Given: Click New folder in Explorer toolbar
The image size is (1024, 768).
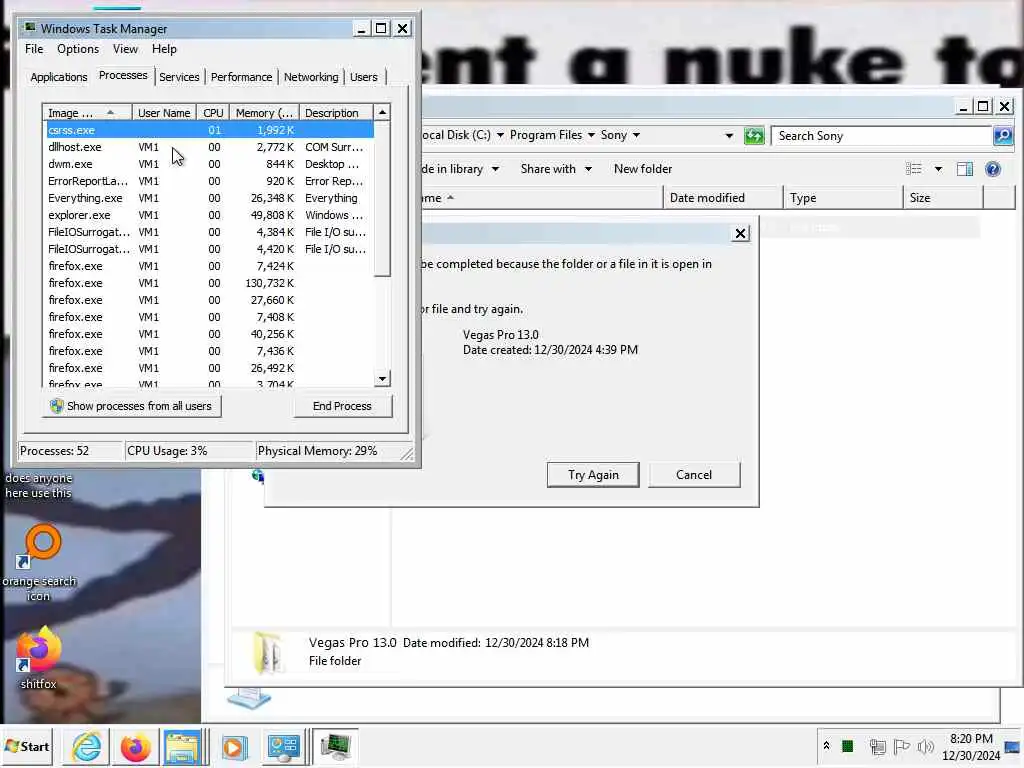Looking at the screenshot, I should (x=643, y=169).
